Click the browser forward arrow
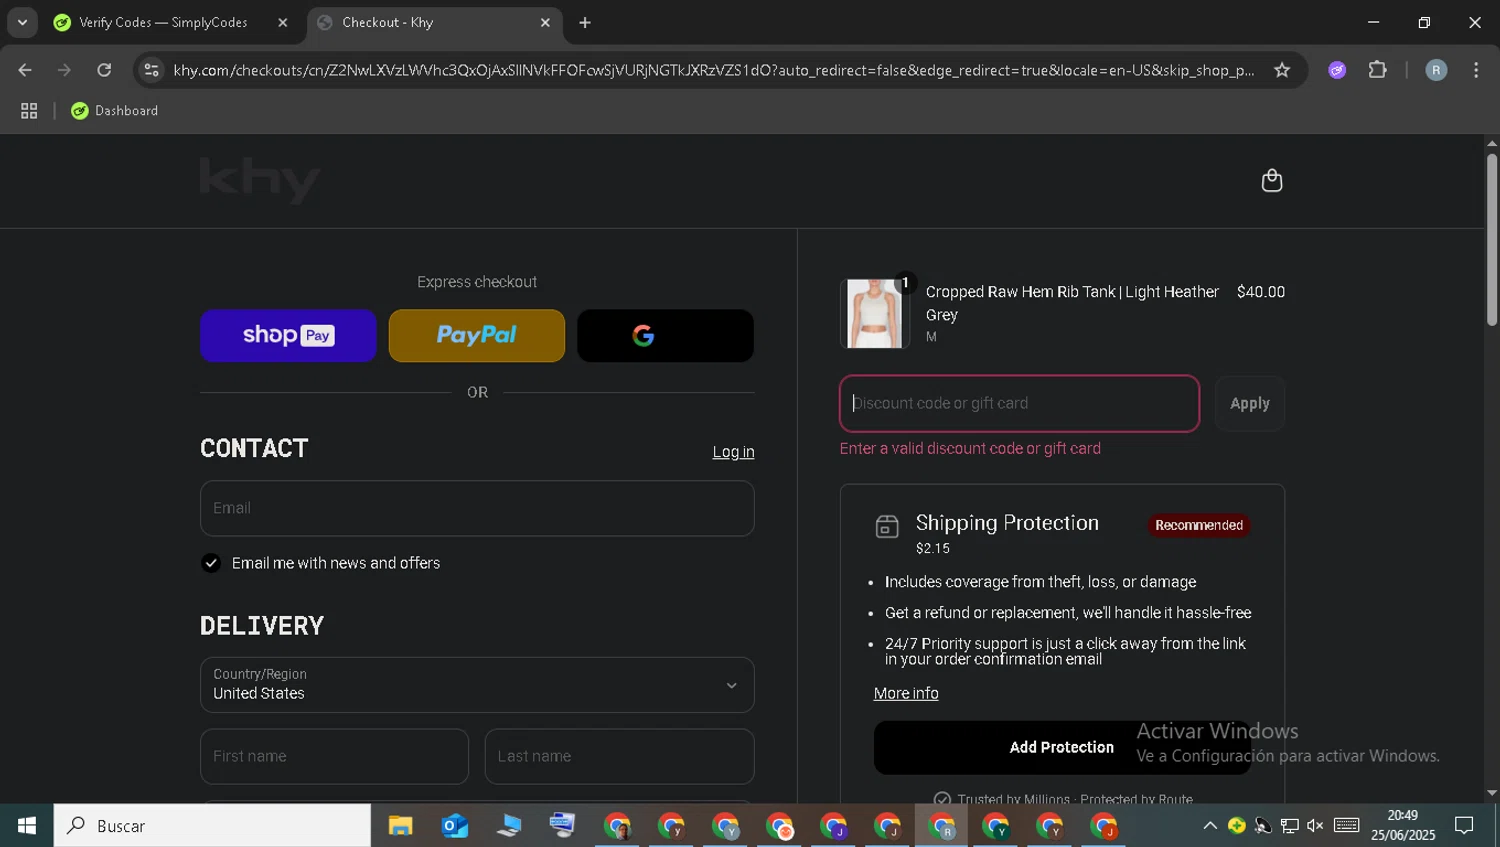 (x=64, y=70)
